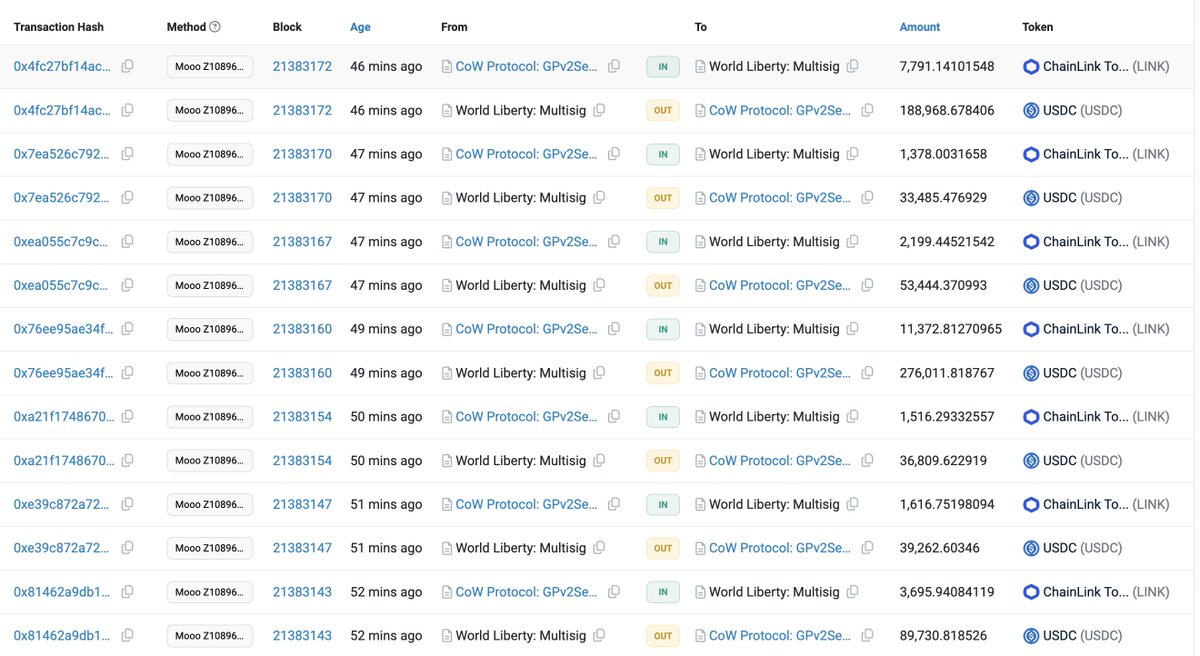This screenshot has width=1200, height=656.
Task: Copy the To address in the 36,809.622919 row
Action: [x=867, y=461]
